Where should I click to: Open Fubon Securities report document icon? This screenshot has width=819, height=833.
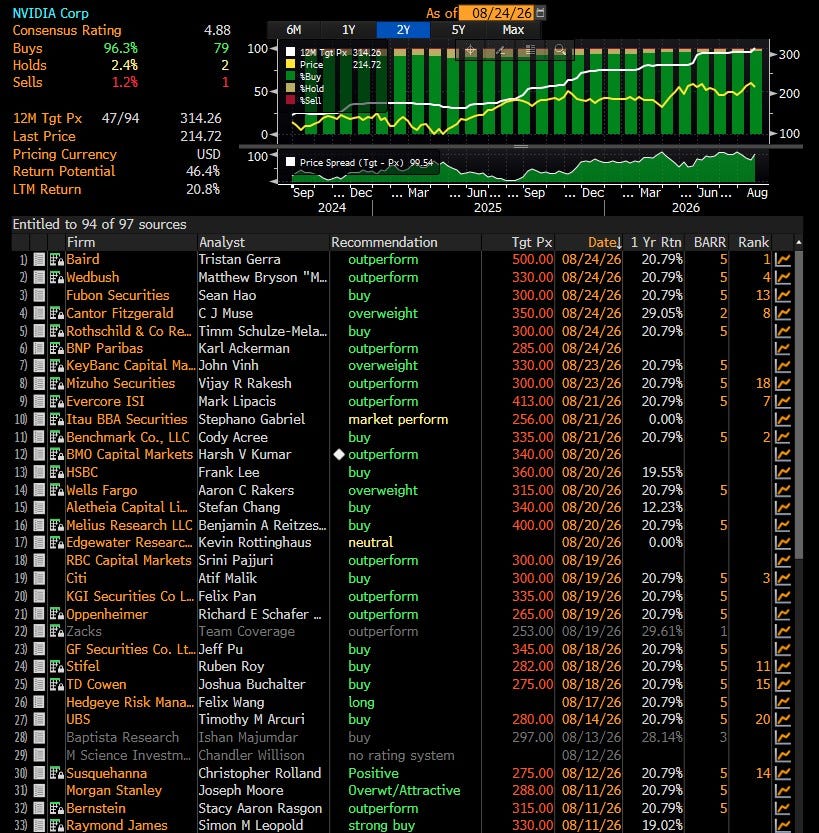click(x=39, y=295)
